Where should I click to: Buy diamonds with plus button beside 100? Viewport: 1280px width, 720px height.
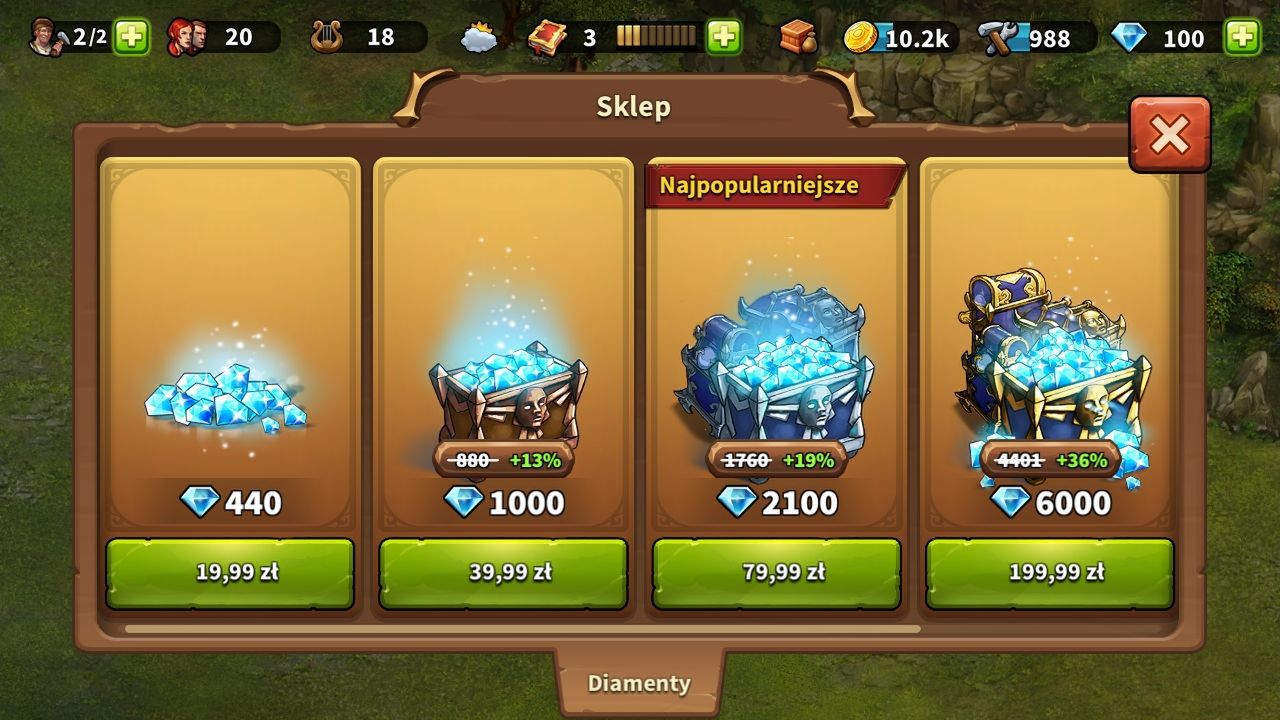(x=1242, y=38)
